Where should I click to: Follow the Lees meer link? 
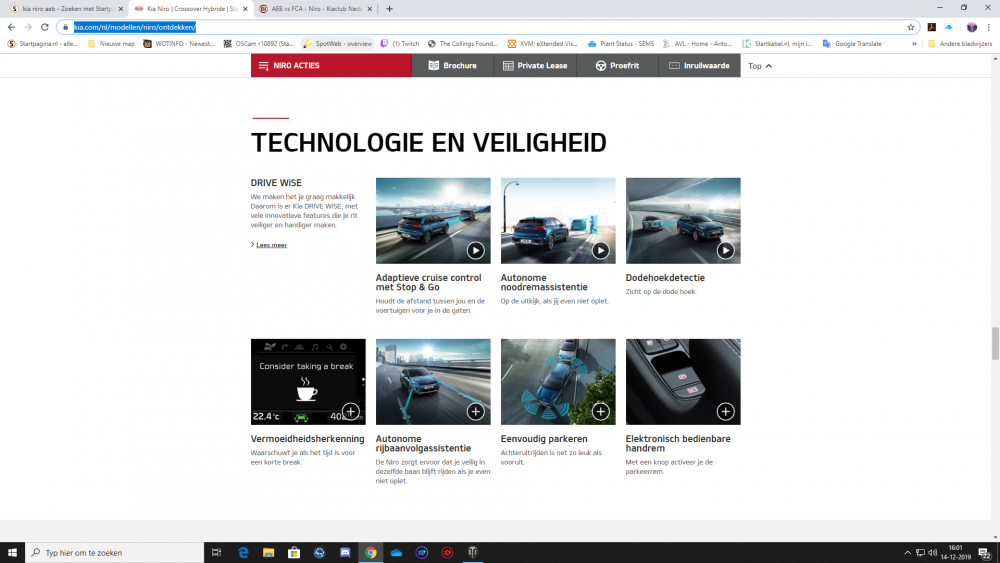(271, 245)
